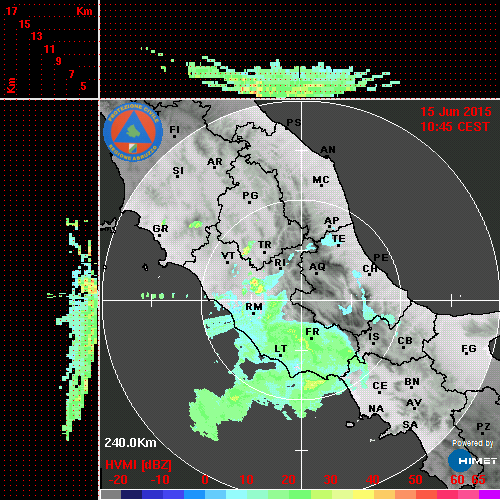Click the magenta 65 dBZ color swatch
Image resolution: width=500 pixels, height=500 pixels.
(489, 495)
